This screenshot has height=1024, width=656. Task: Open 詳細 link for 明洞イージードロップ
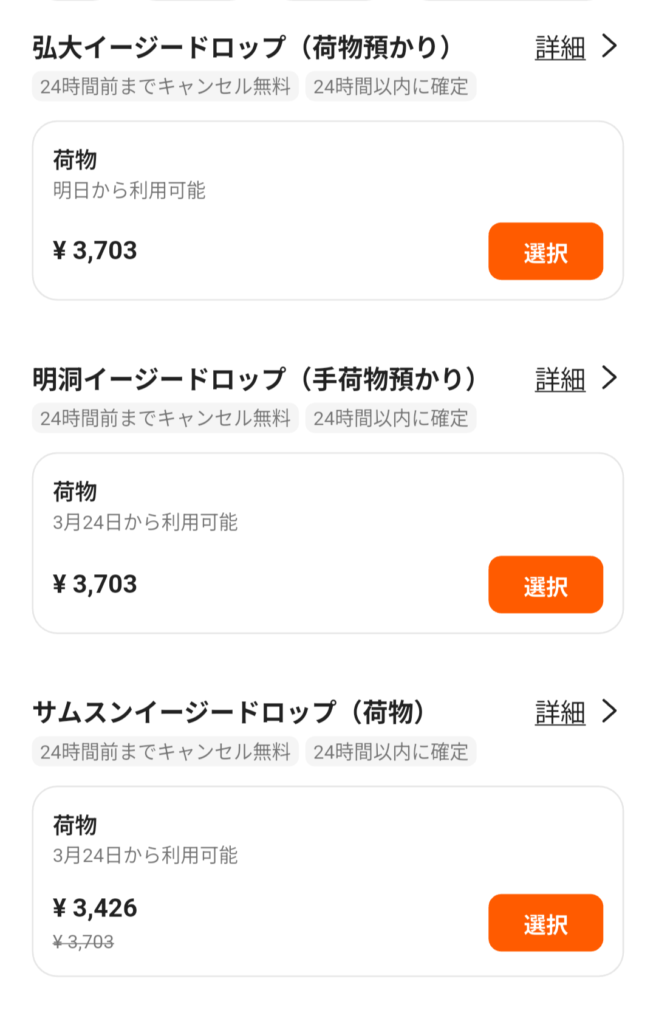pyautogui.click(x=560, y=379)
